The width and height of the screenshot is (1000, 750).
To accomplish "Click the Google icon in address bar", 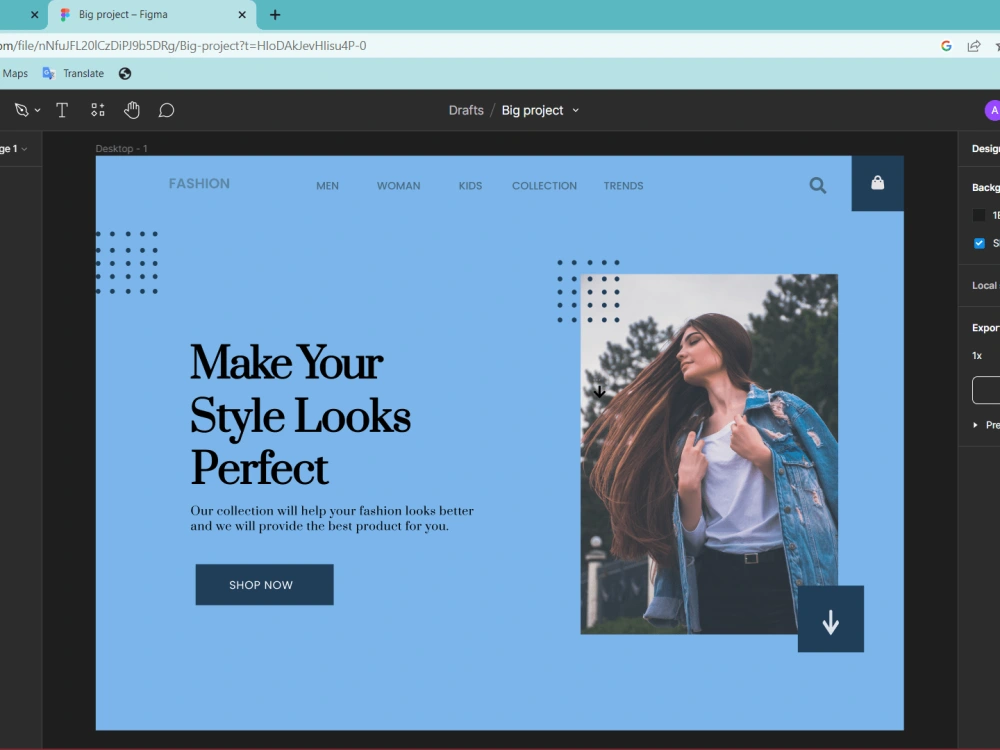I will [946, 46].
